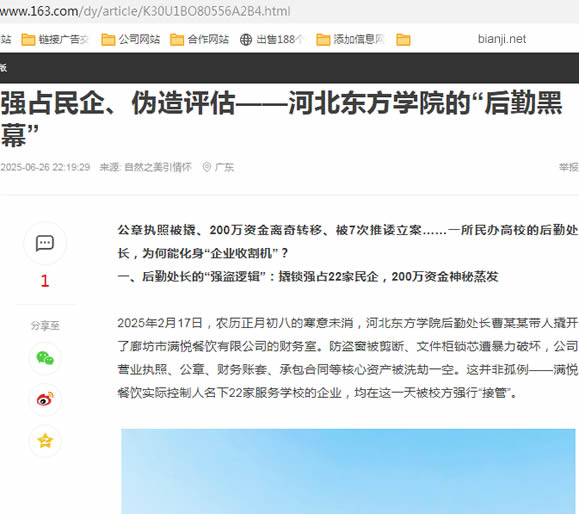Click the bianji.net bookmark

[502, 39]
